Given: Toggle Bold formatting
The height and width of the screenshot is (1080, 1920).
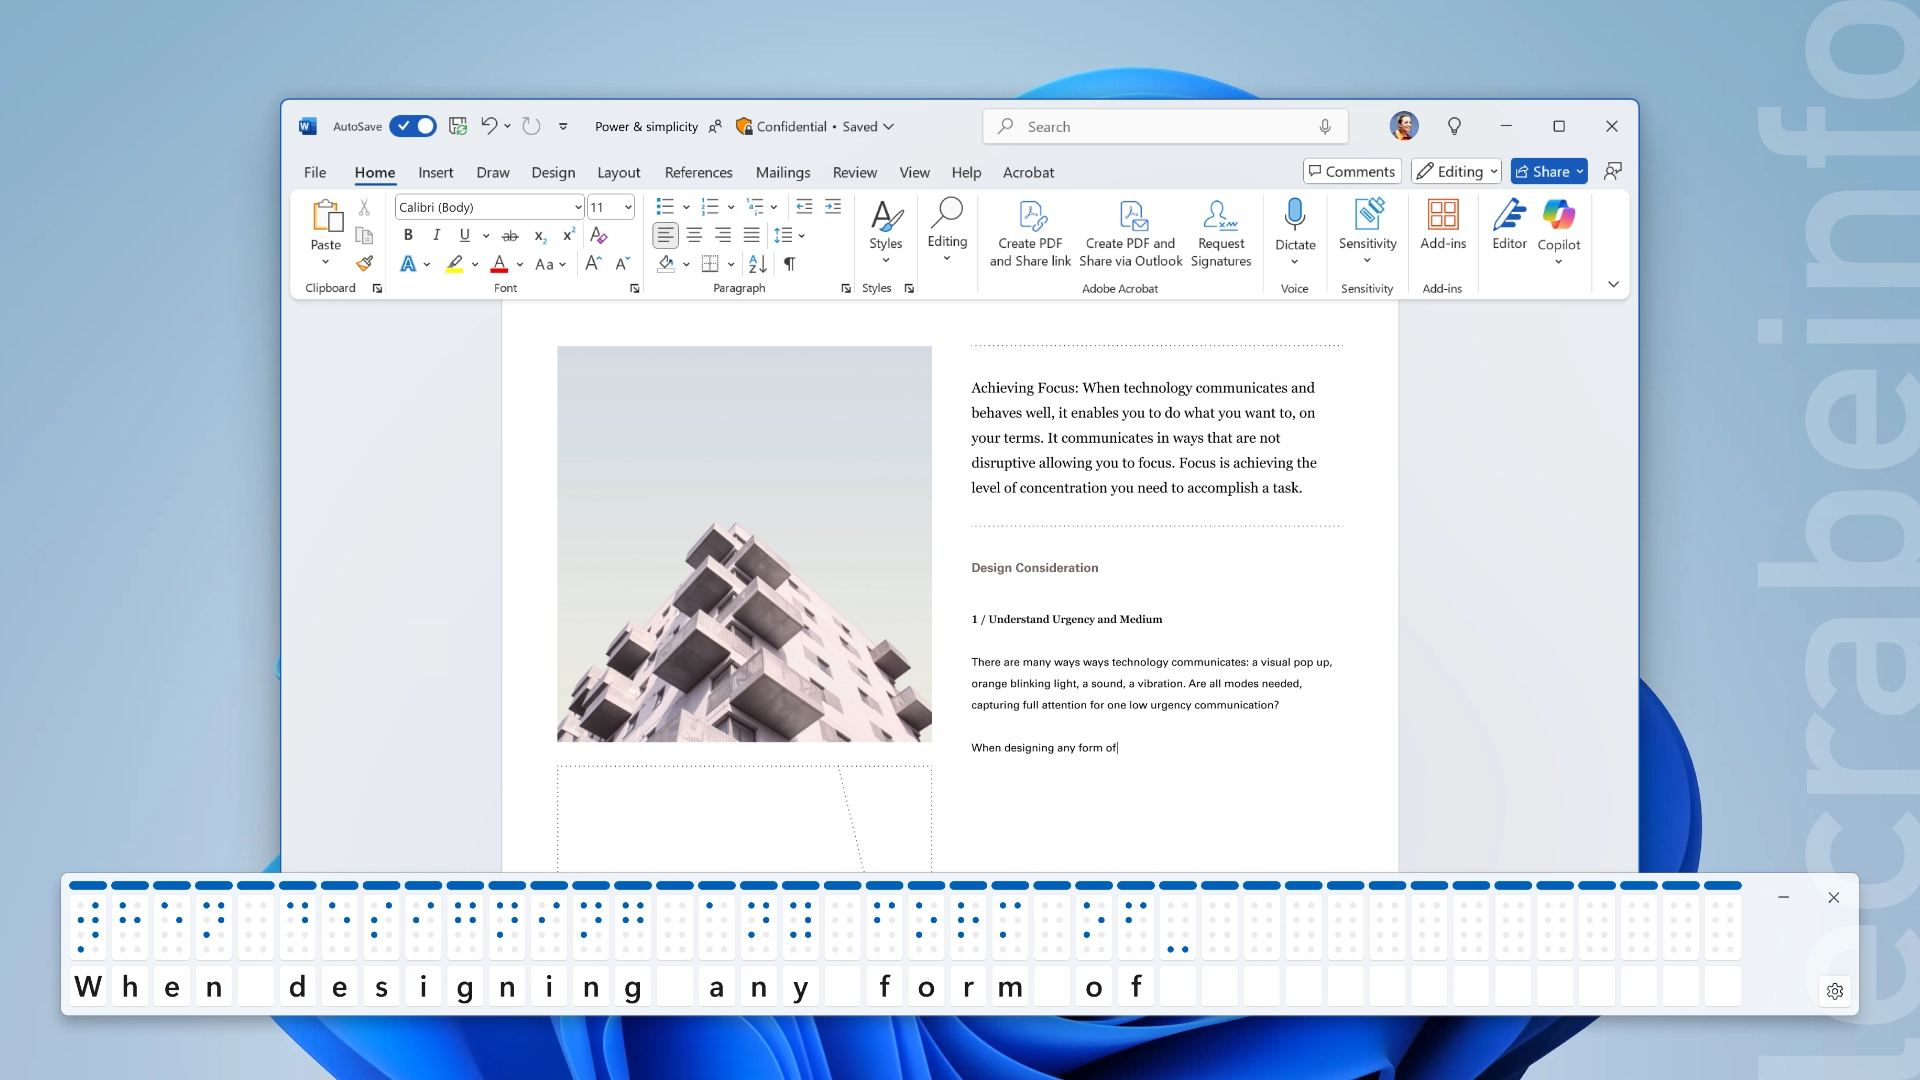Looking at the screenshot, I should [x=408, y=235].
